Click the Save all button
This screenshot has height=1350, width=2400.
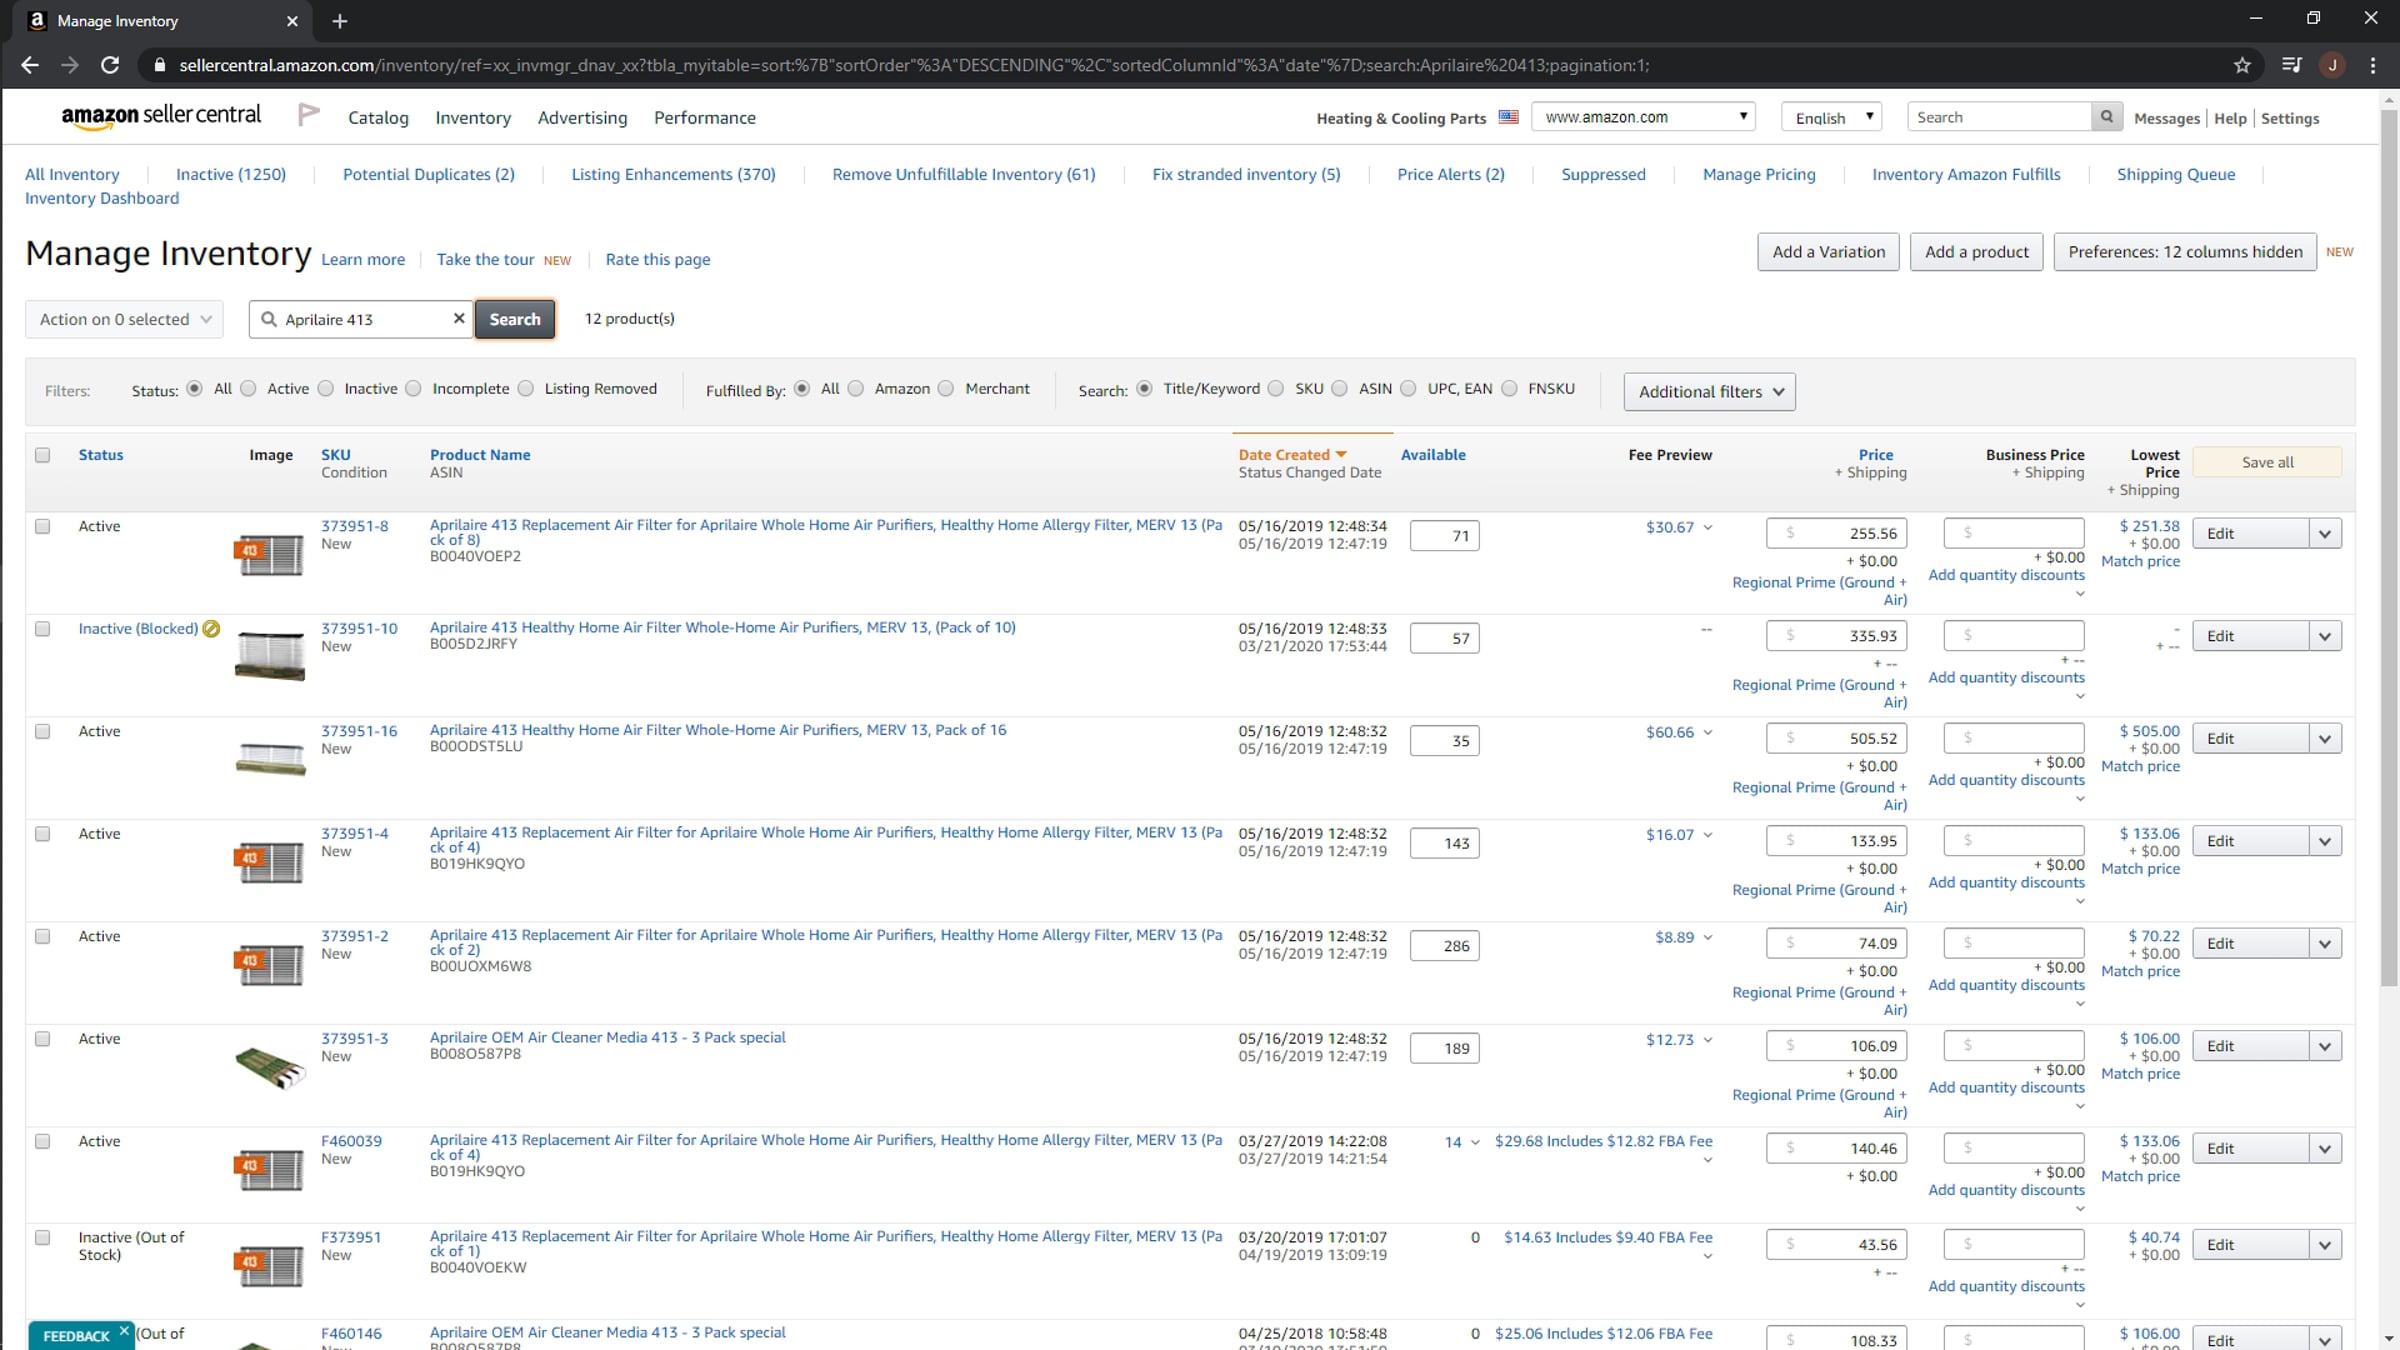[2267, 462]
